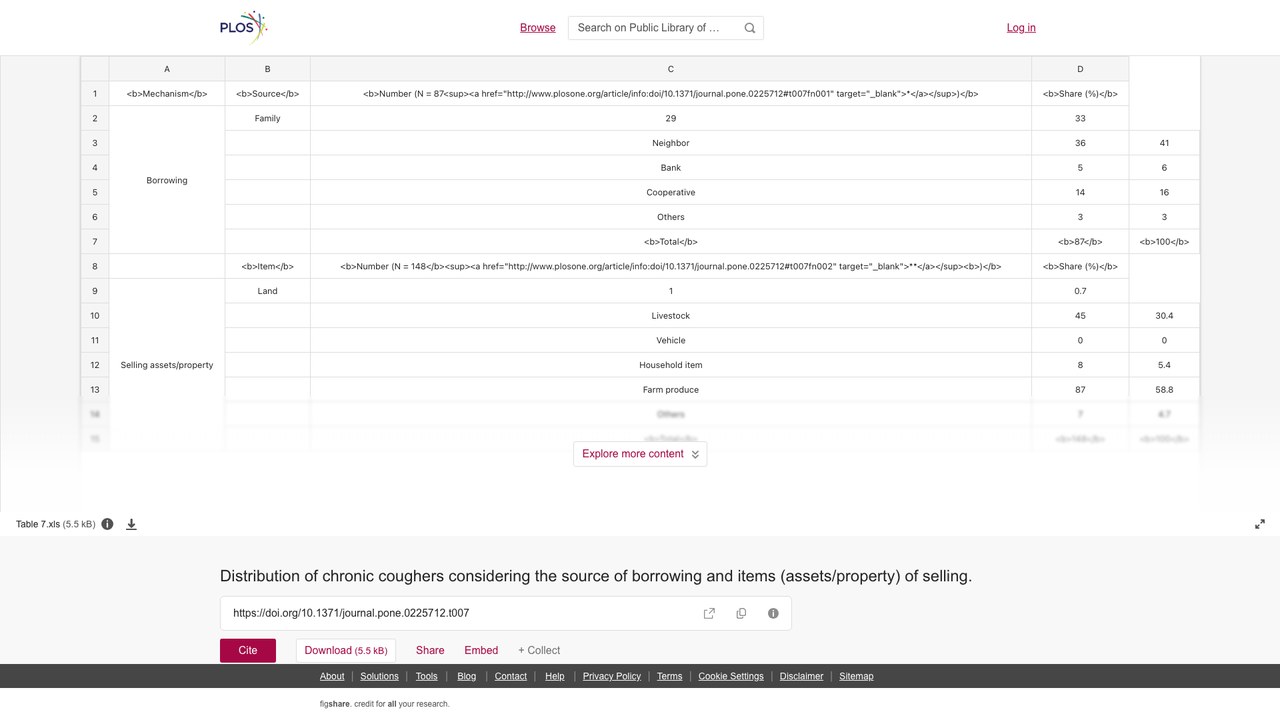1280x720 pixels.
Task: Open the Contact footer link
Action: click(x=511, y=676)
